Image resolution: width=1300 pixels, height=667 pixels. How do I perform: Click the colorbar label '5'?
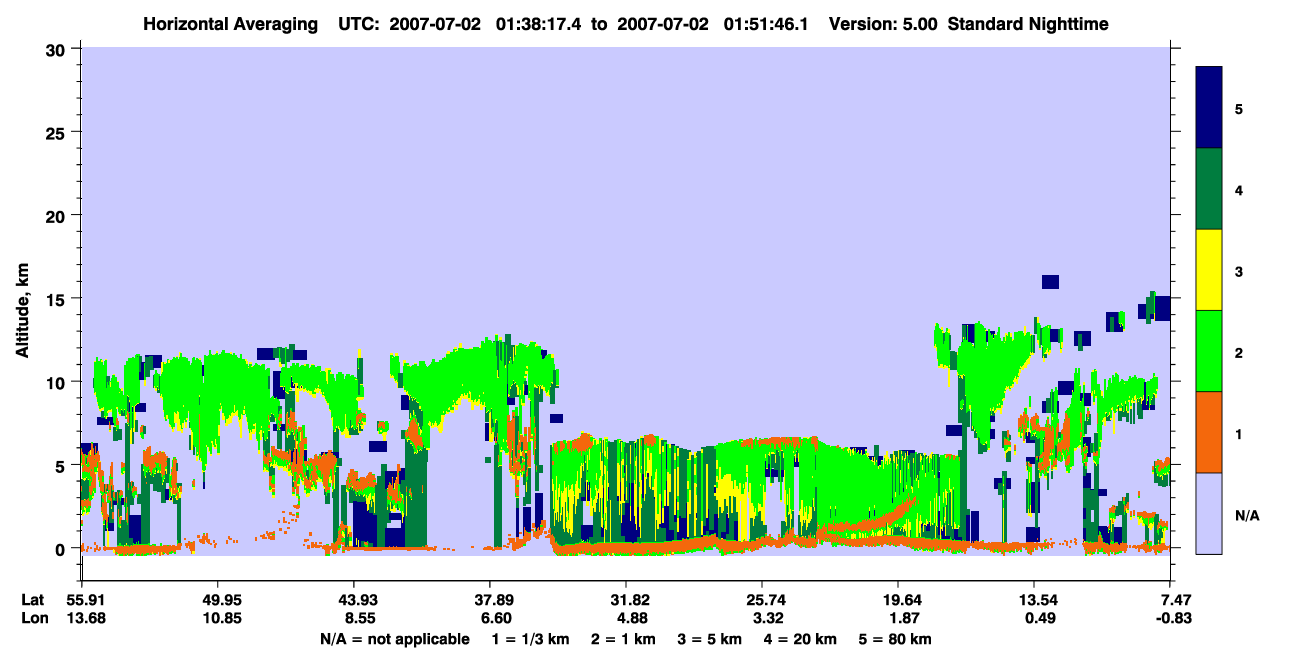pyautogui.click(x=1239, y=108)
